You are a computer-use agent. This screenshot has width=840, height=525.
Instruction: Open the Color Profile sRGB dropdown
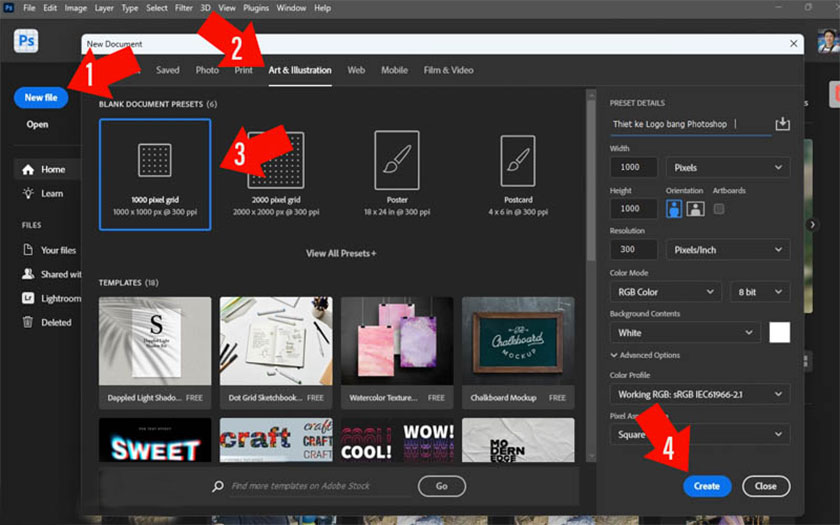pos(700,394)
